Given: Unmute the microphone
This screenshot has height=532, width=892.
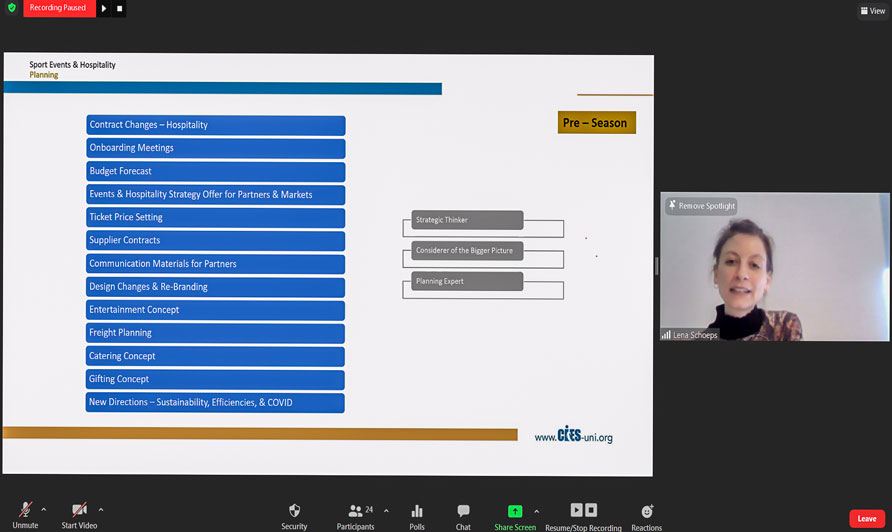Looking at the screenshot, I should (x=25, y=515).
